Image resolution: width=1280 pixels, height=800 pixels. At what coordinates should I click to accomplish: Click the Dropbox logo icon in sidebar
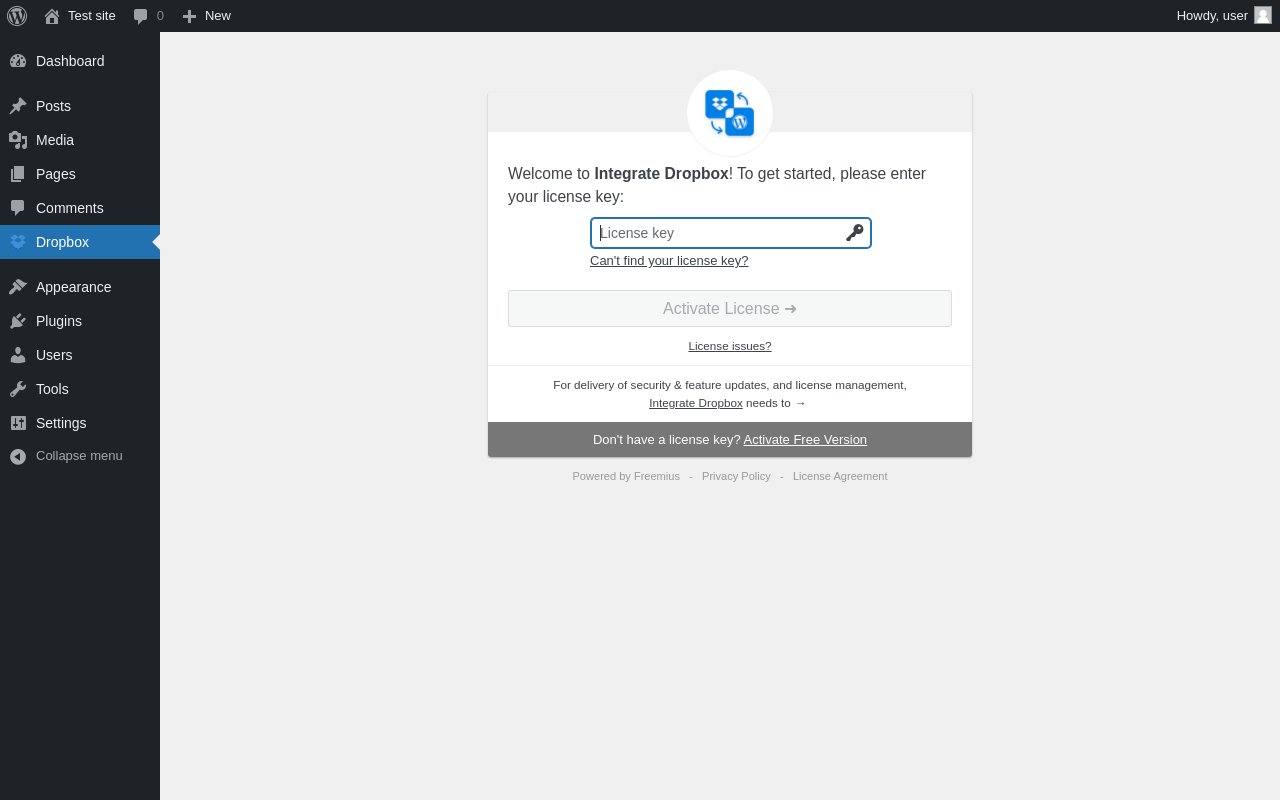tap(18, 242)
